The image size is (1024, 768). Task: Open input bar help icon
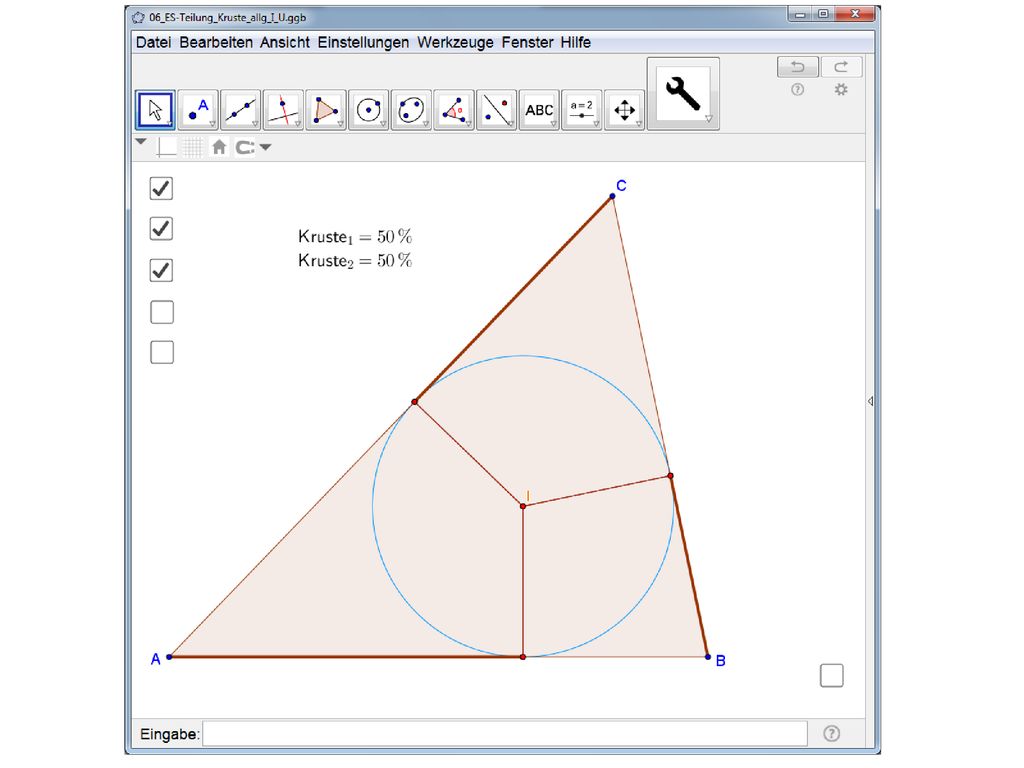(x=831, y=733)
